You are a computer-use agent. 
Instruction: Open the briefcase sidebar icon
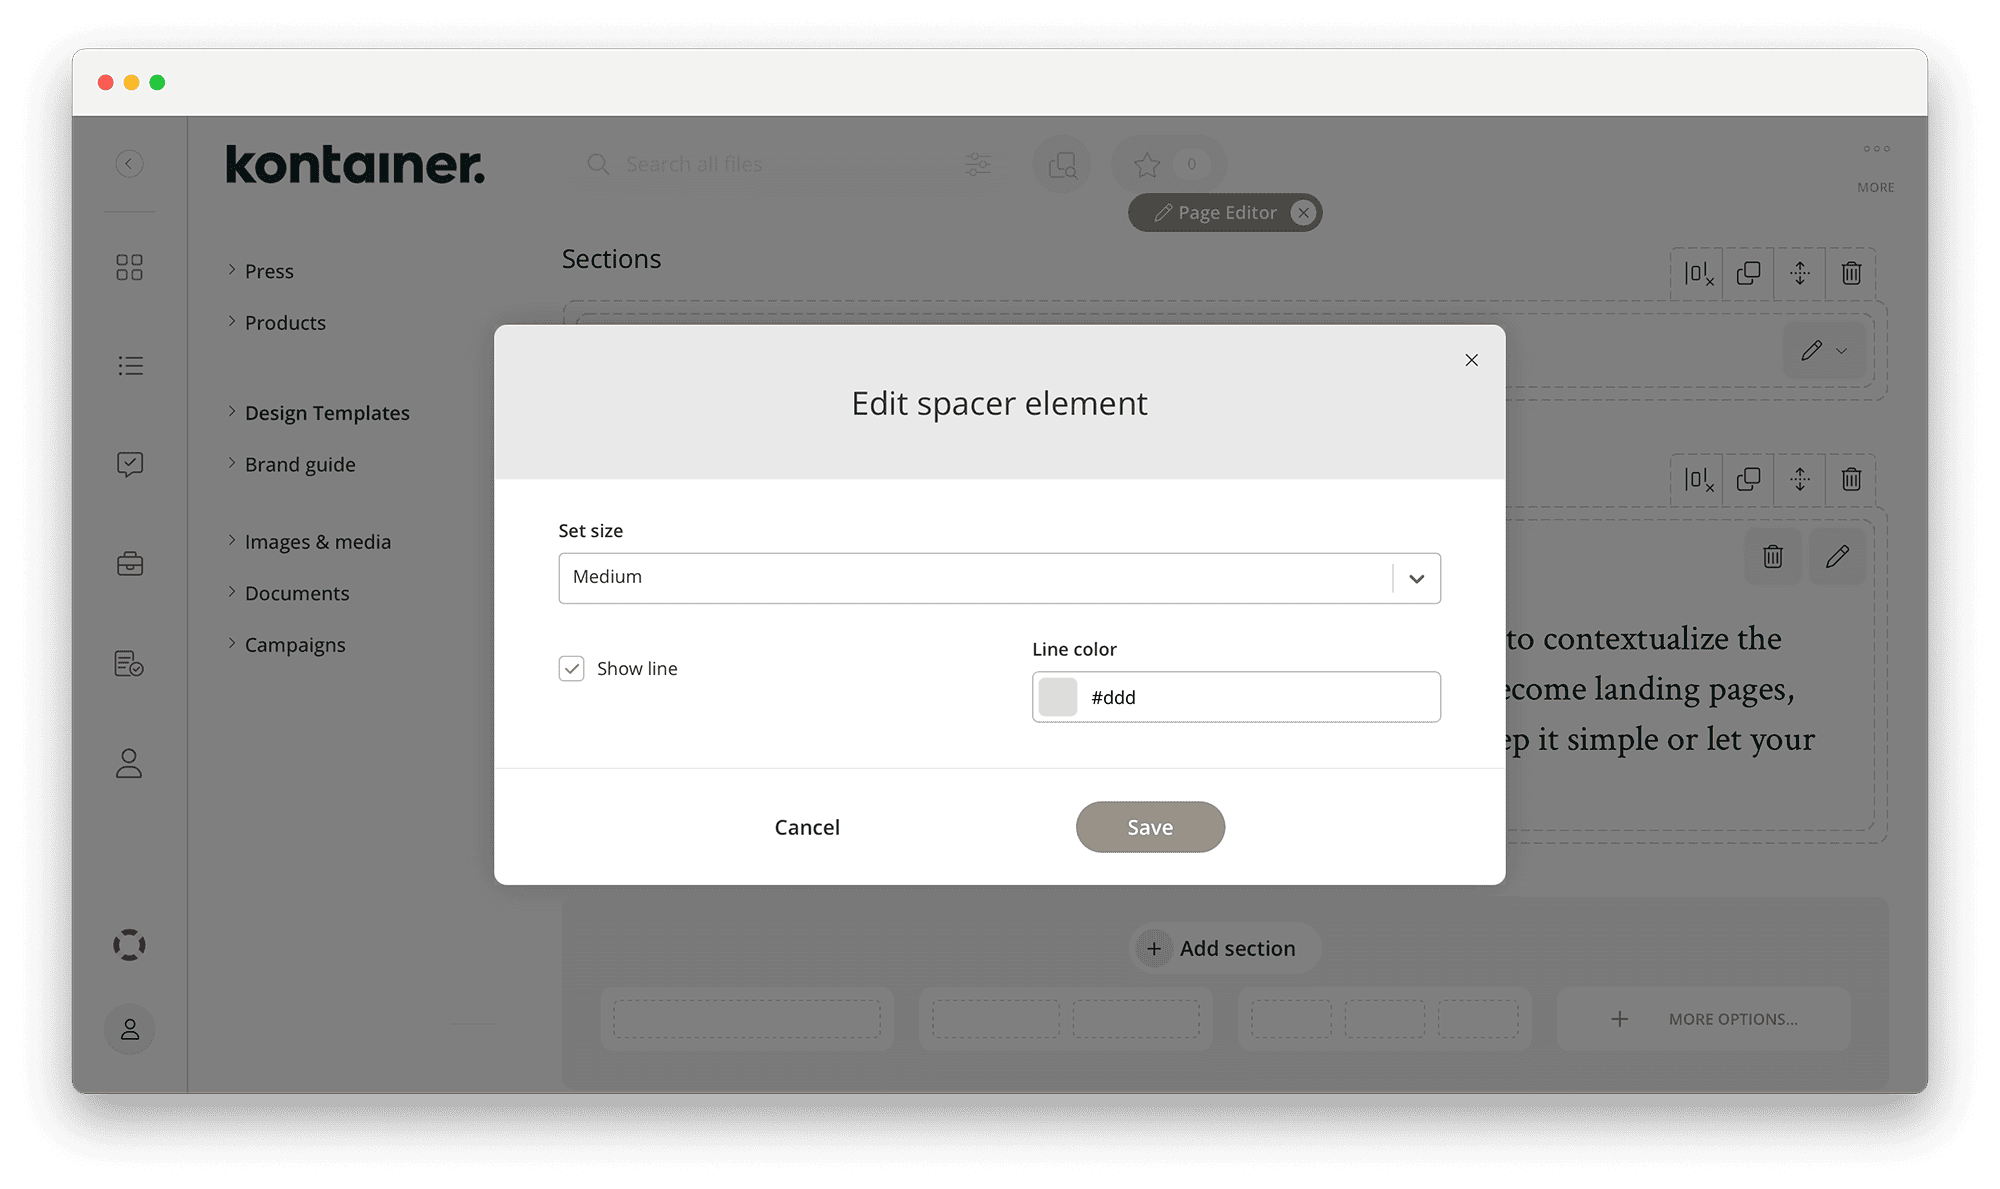[129, 563]
